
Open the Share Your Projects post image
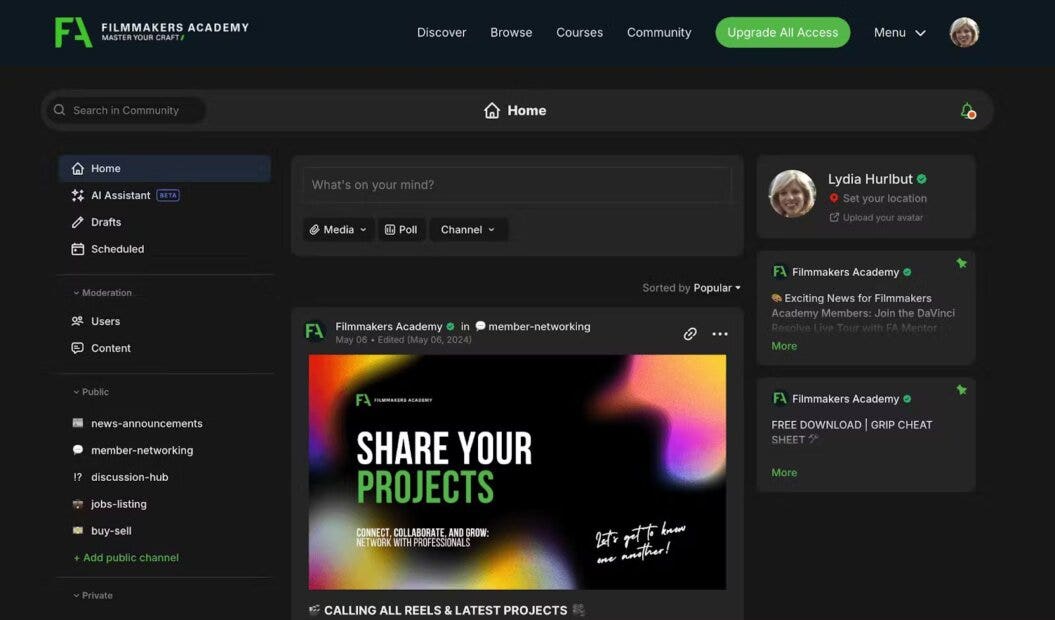(517, 473)
